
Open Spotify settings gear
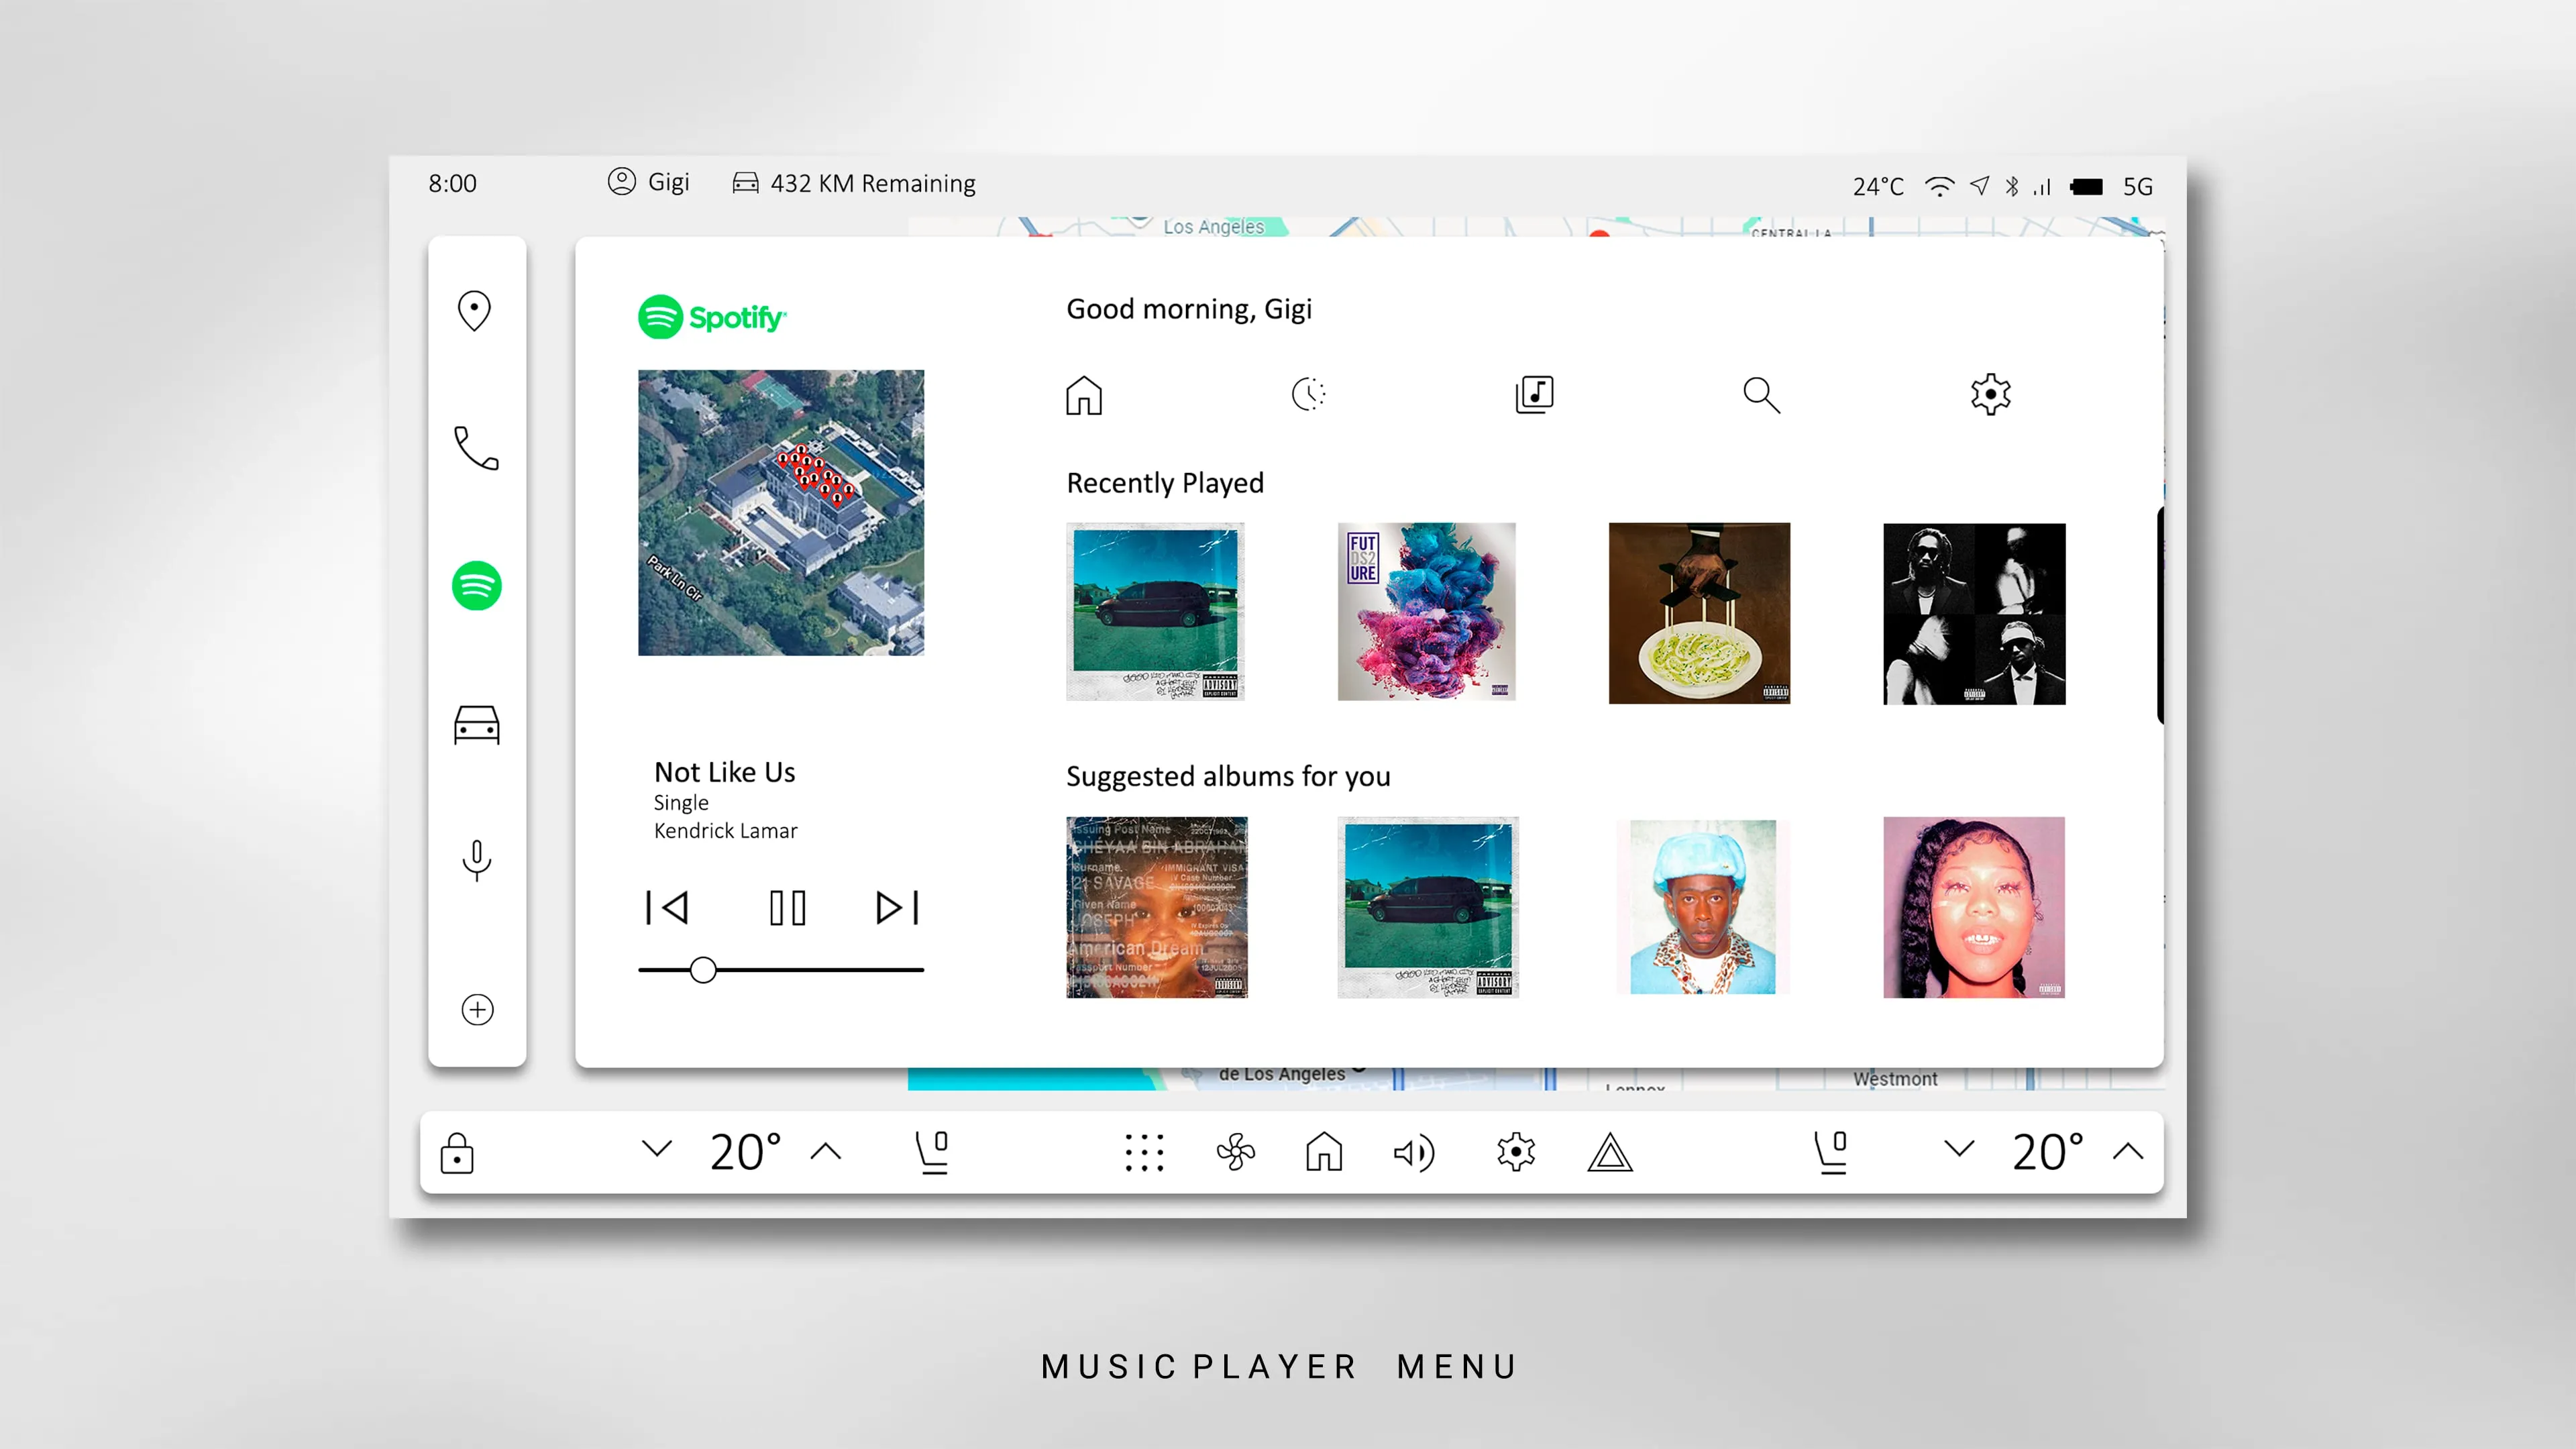coord(1990,394)
